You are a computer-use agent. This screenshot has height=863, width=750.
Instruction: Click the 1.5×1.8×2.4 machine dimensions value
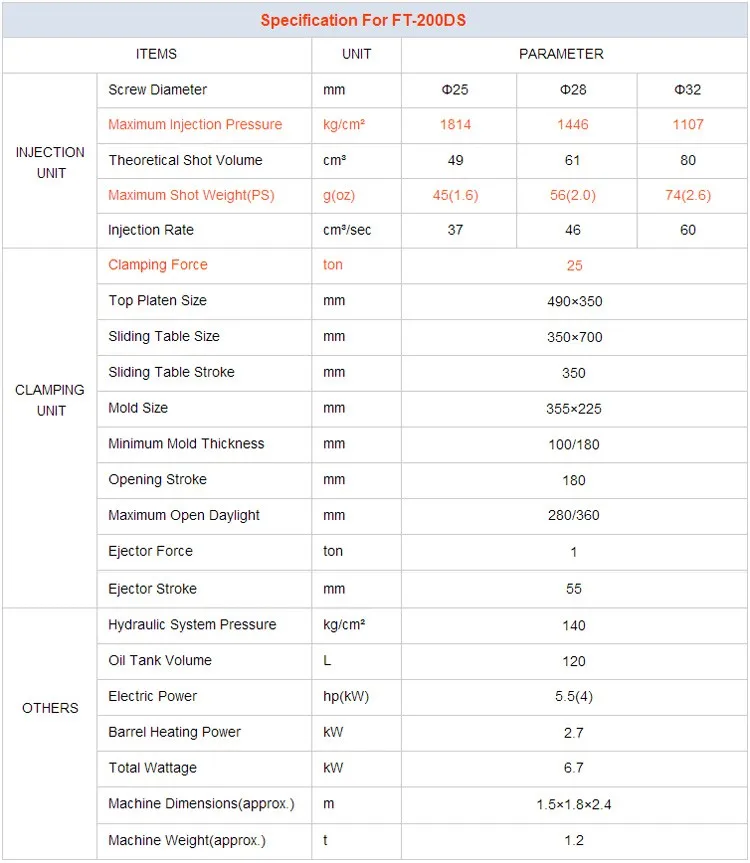pos(574,805)
